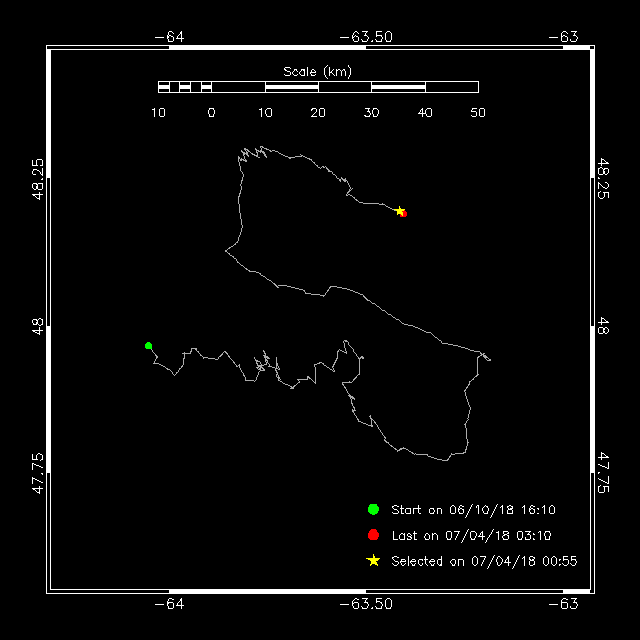Click the yellow star selected position marker

point(400,211)
